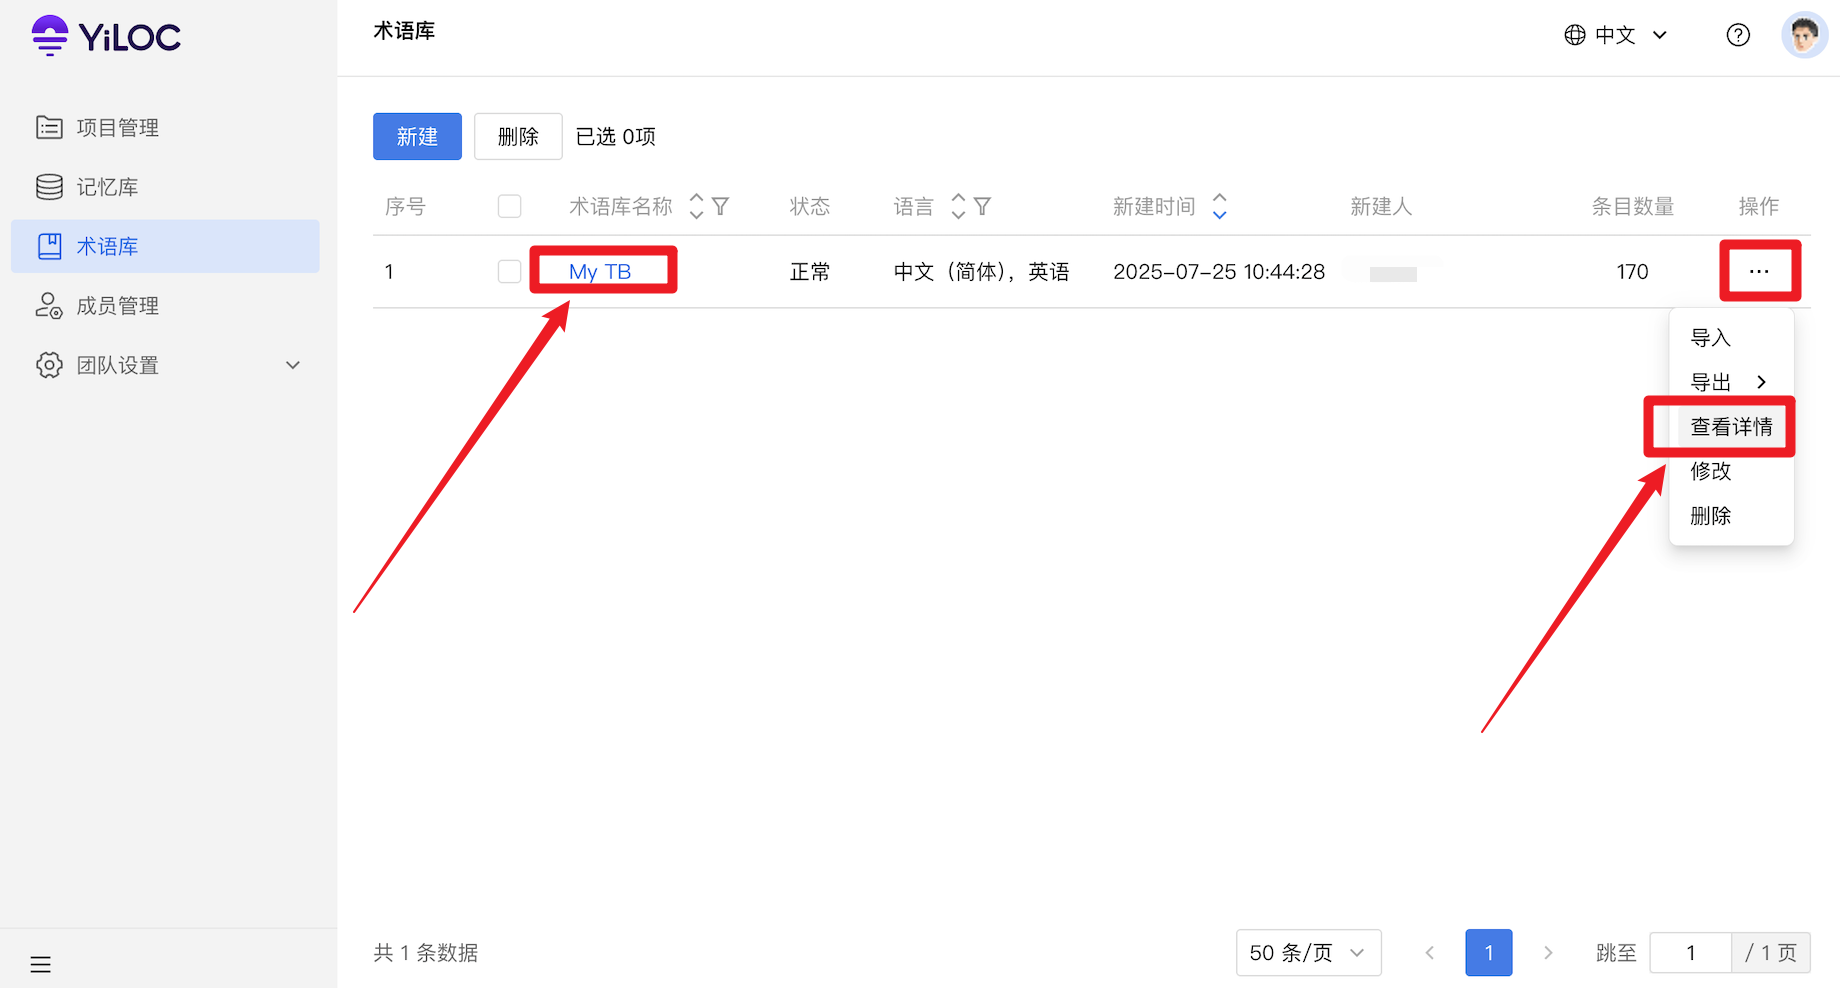Collapse the sidebar with the hamburger icon
The image size is (1840, 988).
[41, 965]
